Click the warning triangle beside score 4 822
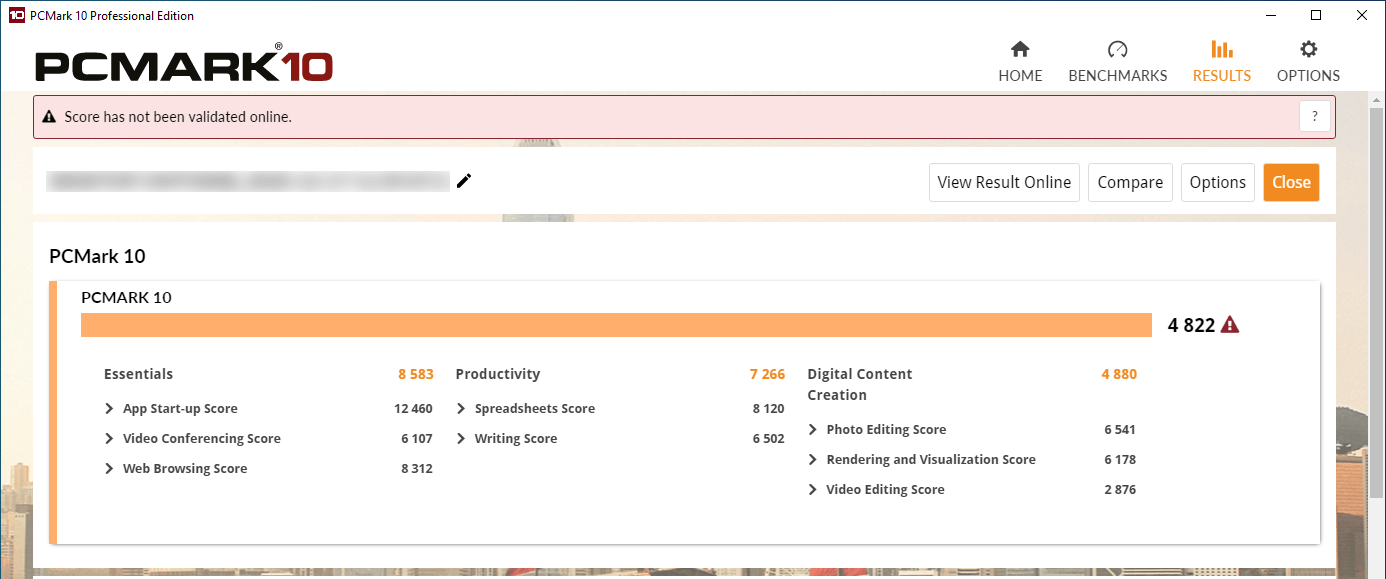This screenshot has width=1386, height=579. (x=1230, y=324)
